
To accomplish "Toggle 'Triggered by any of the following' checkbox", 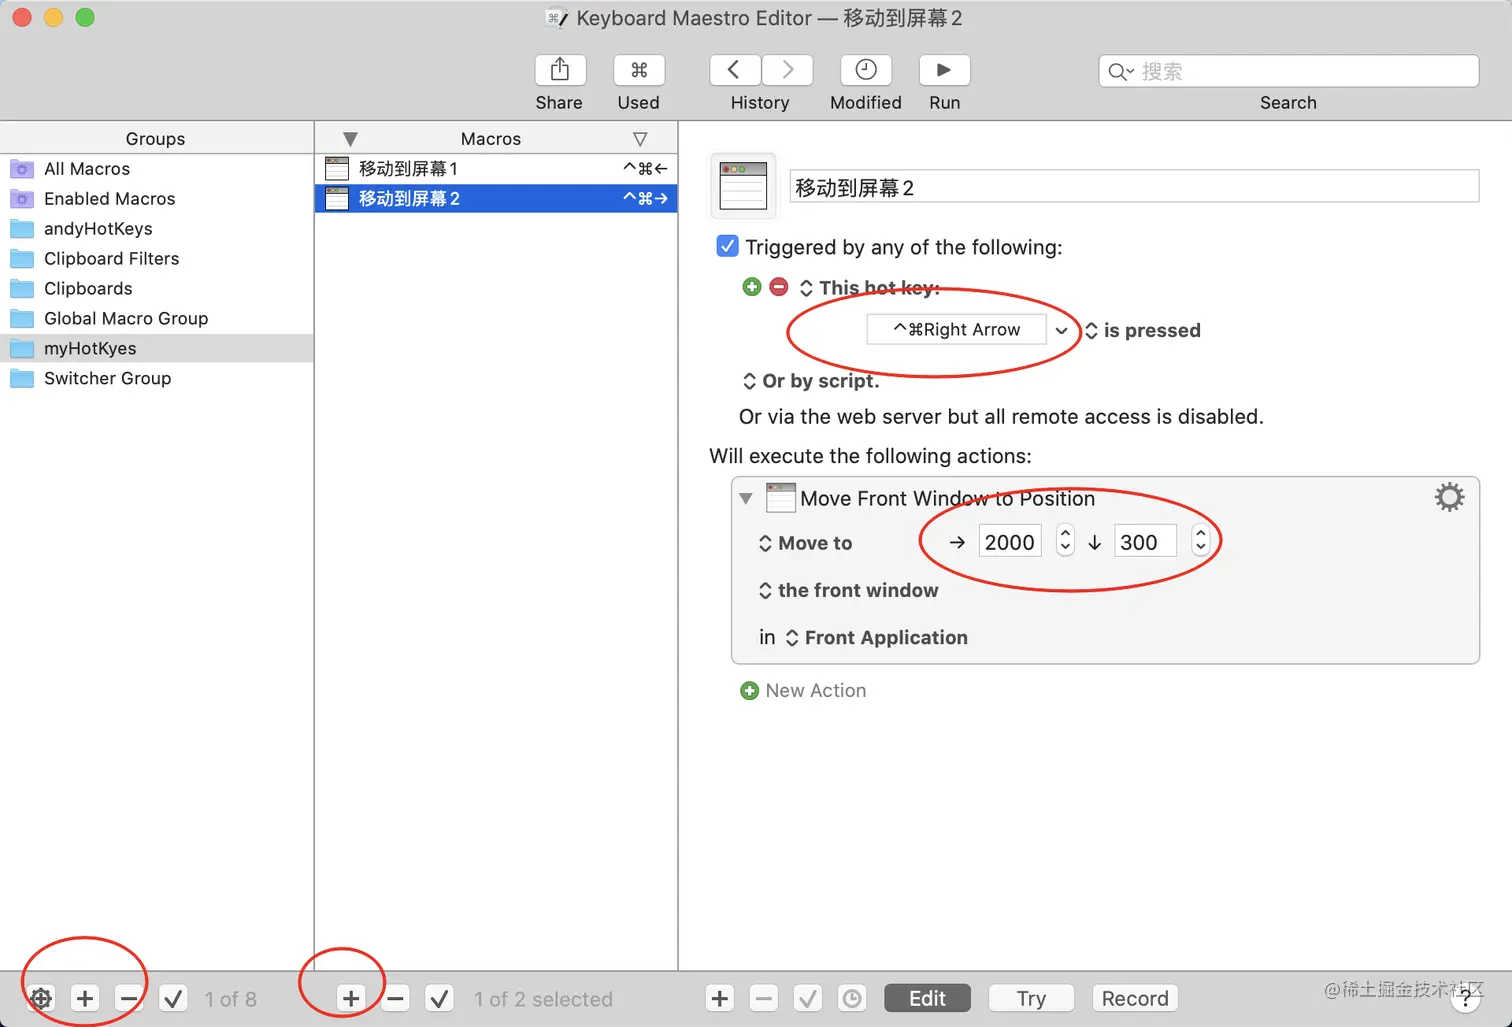I will pos(728,246).
